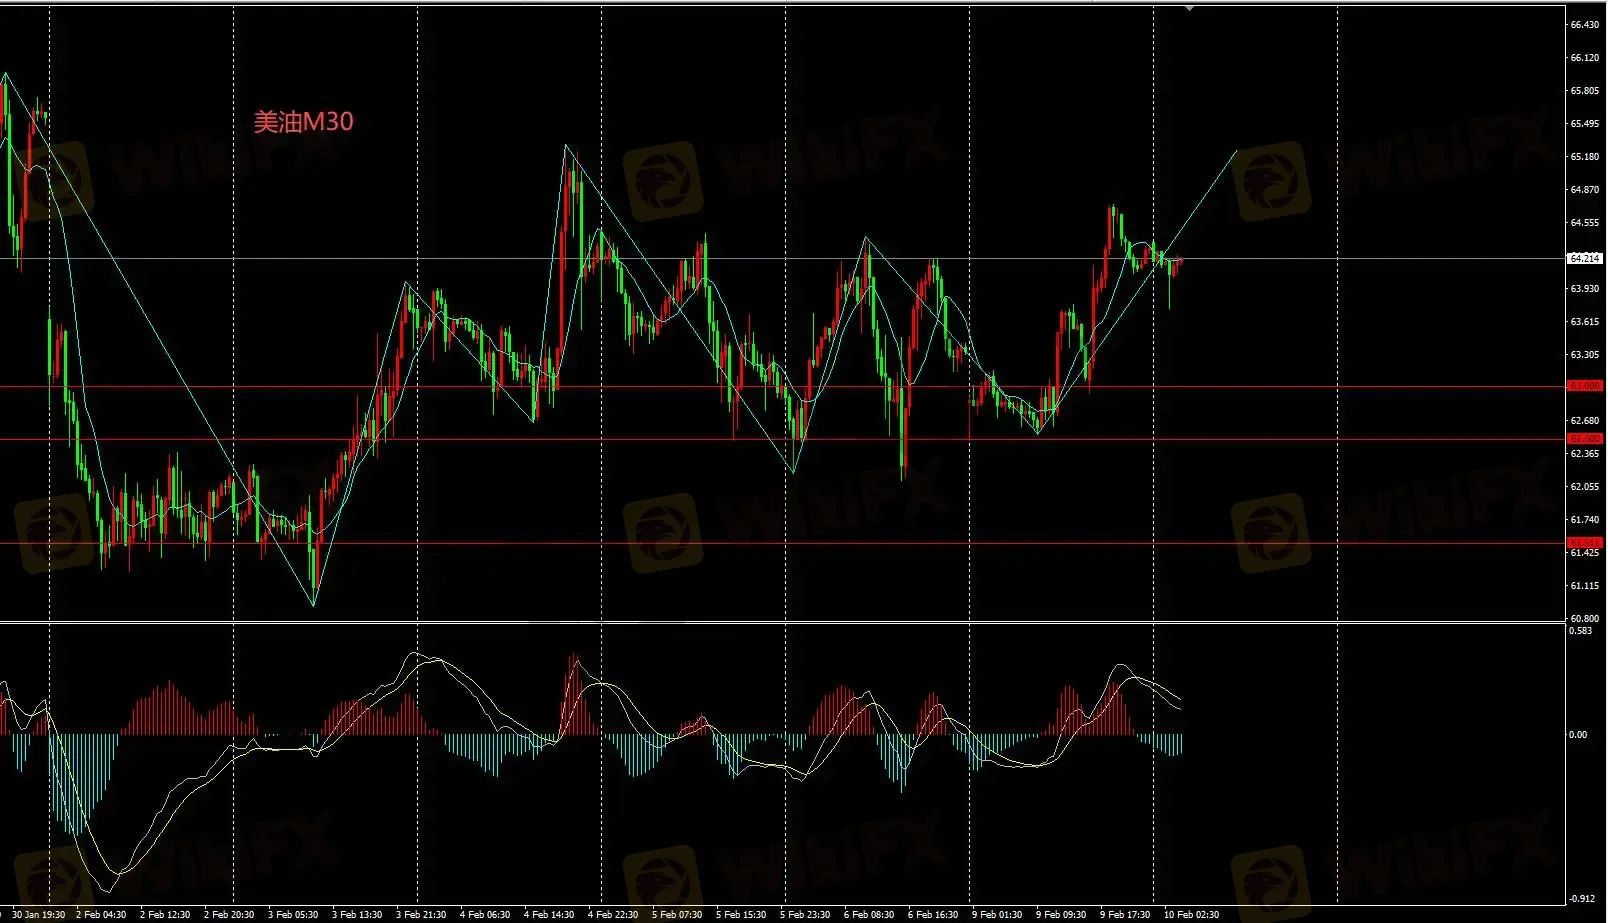1608x923 pixels.
Task: Click the MACD upper scale value 0.583
Action: [1581, 631]
